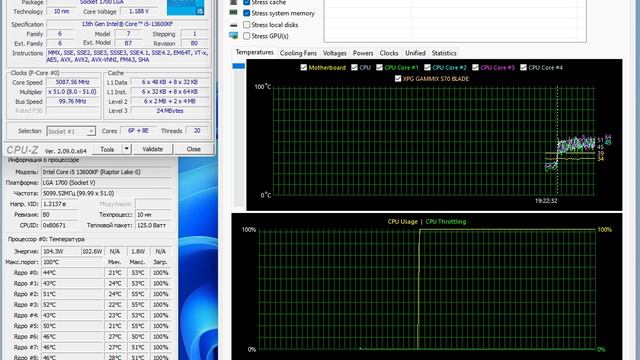Screen dimensions: 640x360
Task: Click the Энергия value 104.3W
Action: (x=61, y=251)
